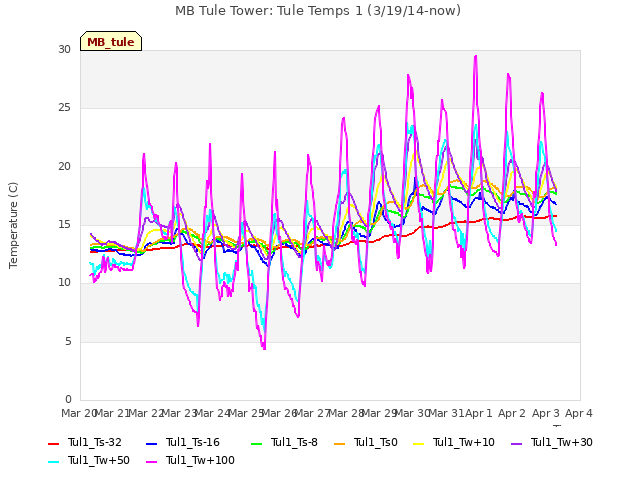Select the Tul1_Ts-8 legend label
This screenshot has height=480, width=640.
point(294,442)
